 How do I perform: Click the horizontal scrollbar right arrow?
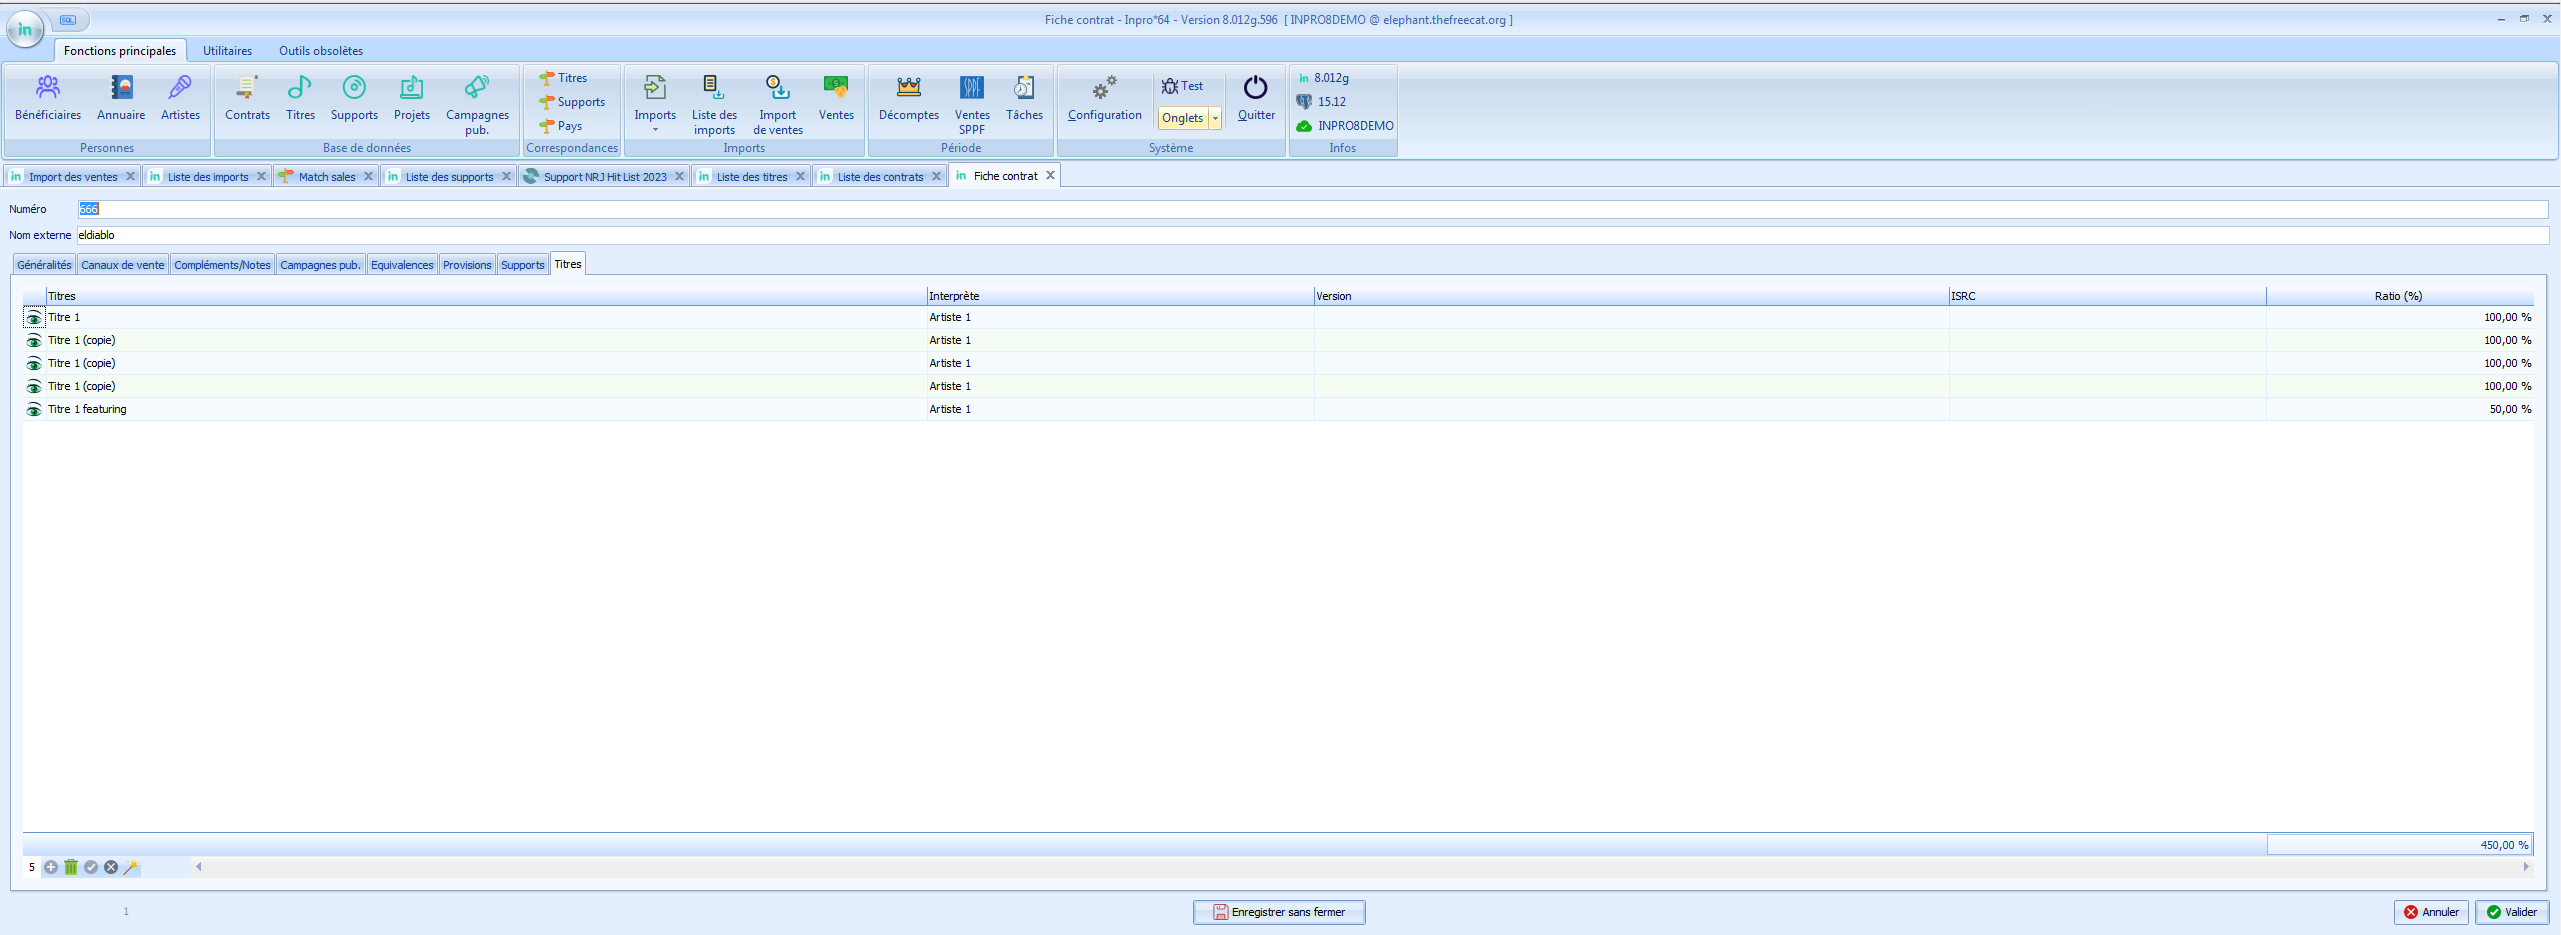[2526, 867]
